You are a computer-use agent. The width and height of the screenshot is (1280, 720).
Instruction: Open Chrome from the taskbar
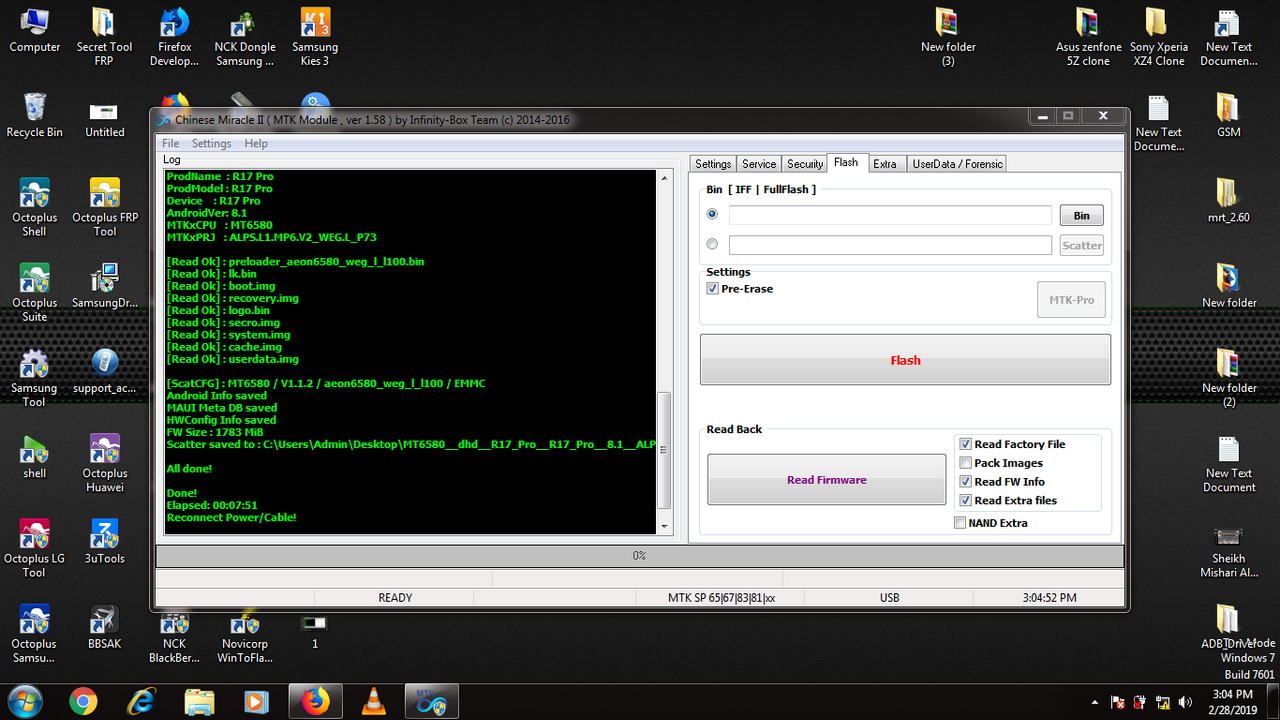[84, 702]
